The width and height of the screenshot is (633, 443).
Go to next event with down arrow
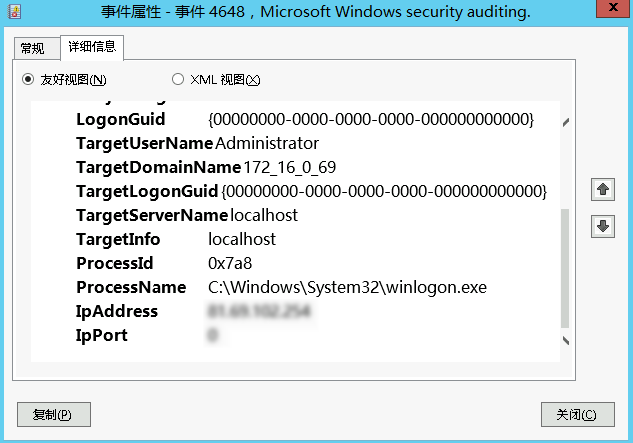point(603,226)
